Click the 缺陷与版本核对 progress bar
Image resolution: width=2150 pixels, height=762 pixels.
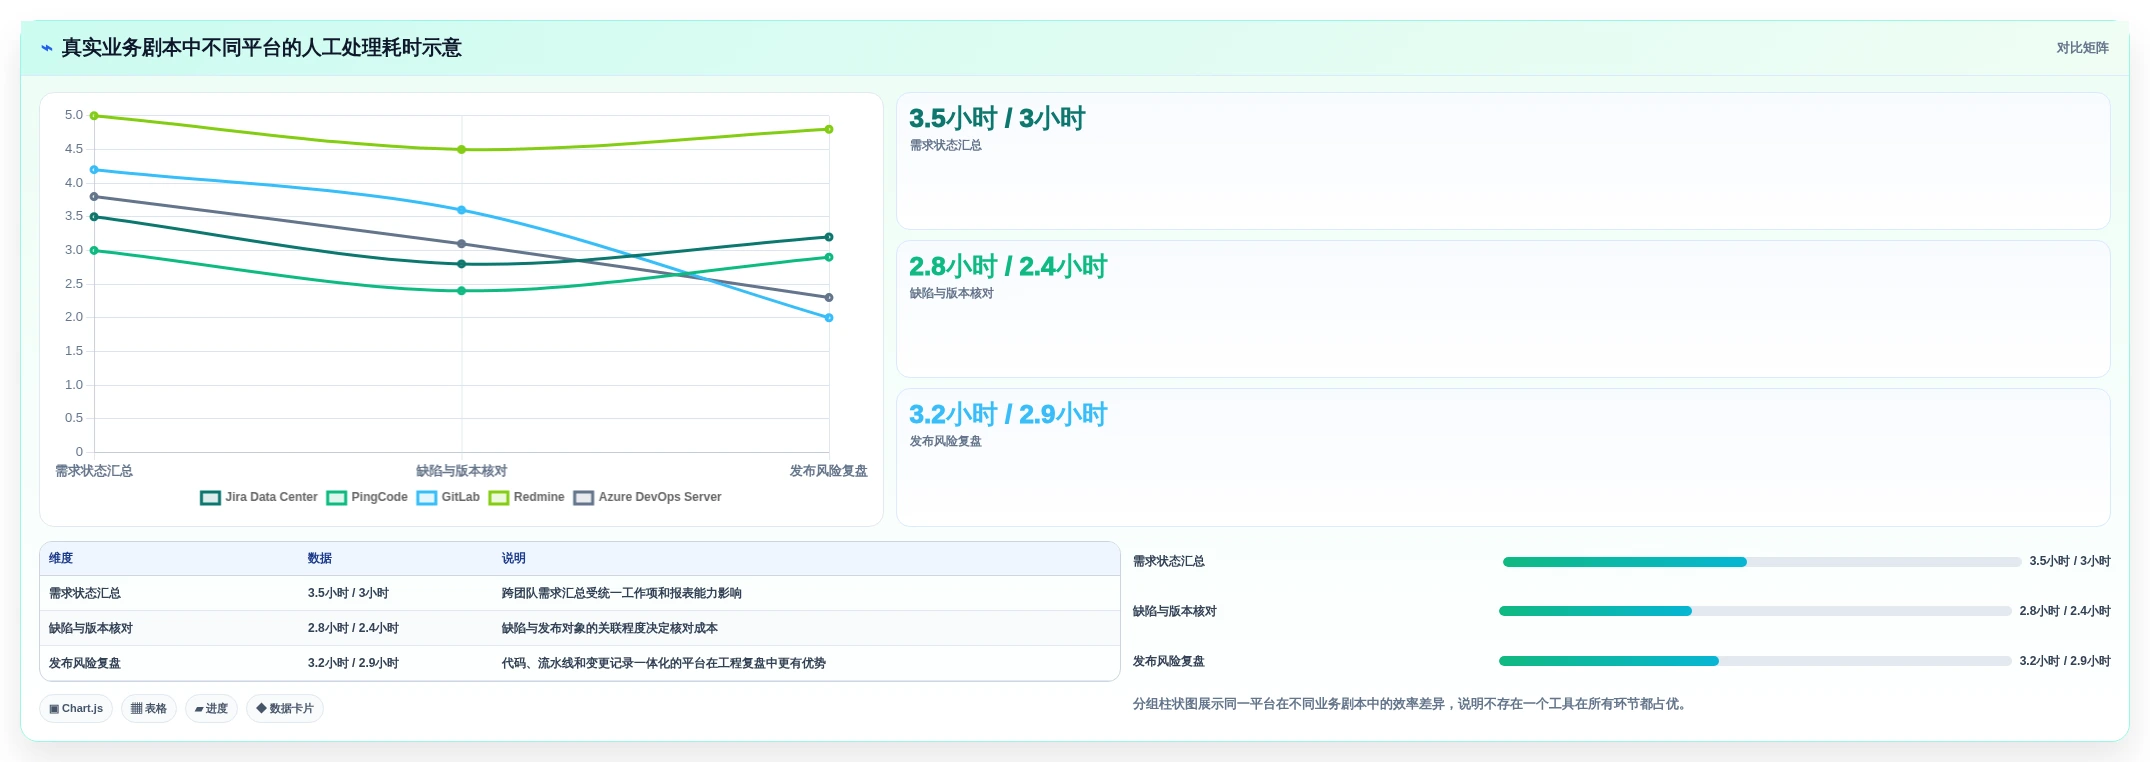(x=1755, y=611)
